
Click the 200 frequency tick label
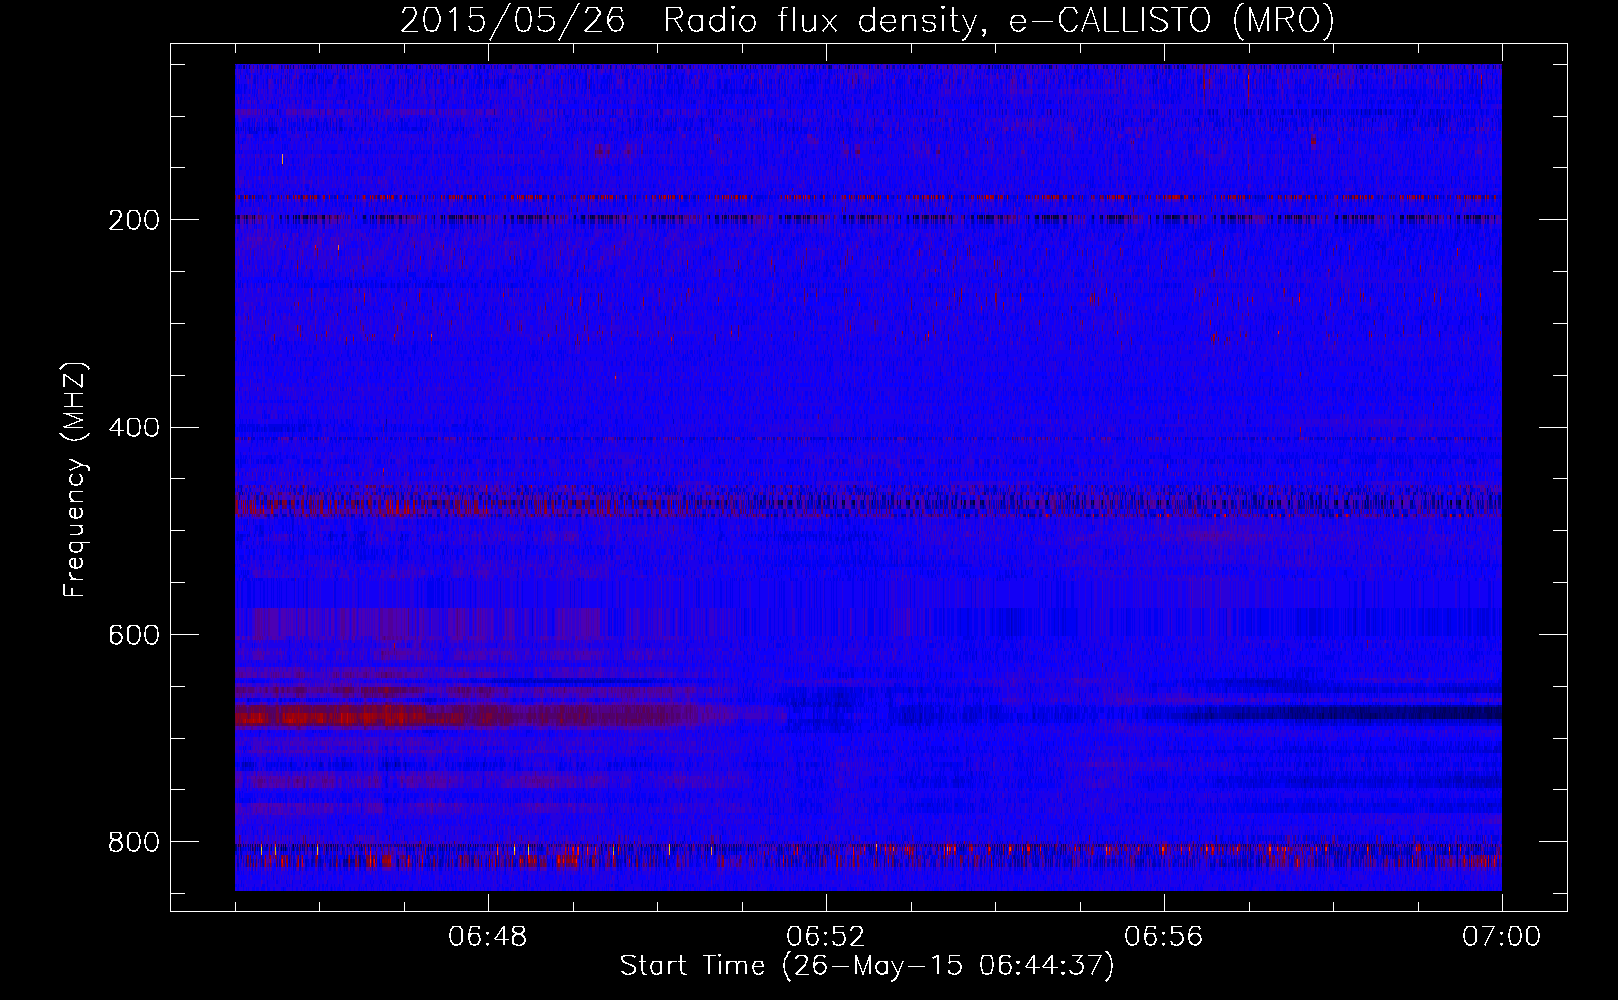(133, 220)
